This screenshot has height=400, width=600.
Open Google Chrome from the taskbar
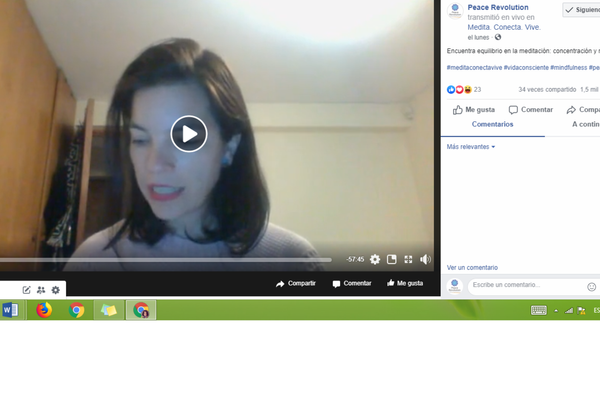pyautogui.click(x=77, y=310)
